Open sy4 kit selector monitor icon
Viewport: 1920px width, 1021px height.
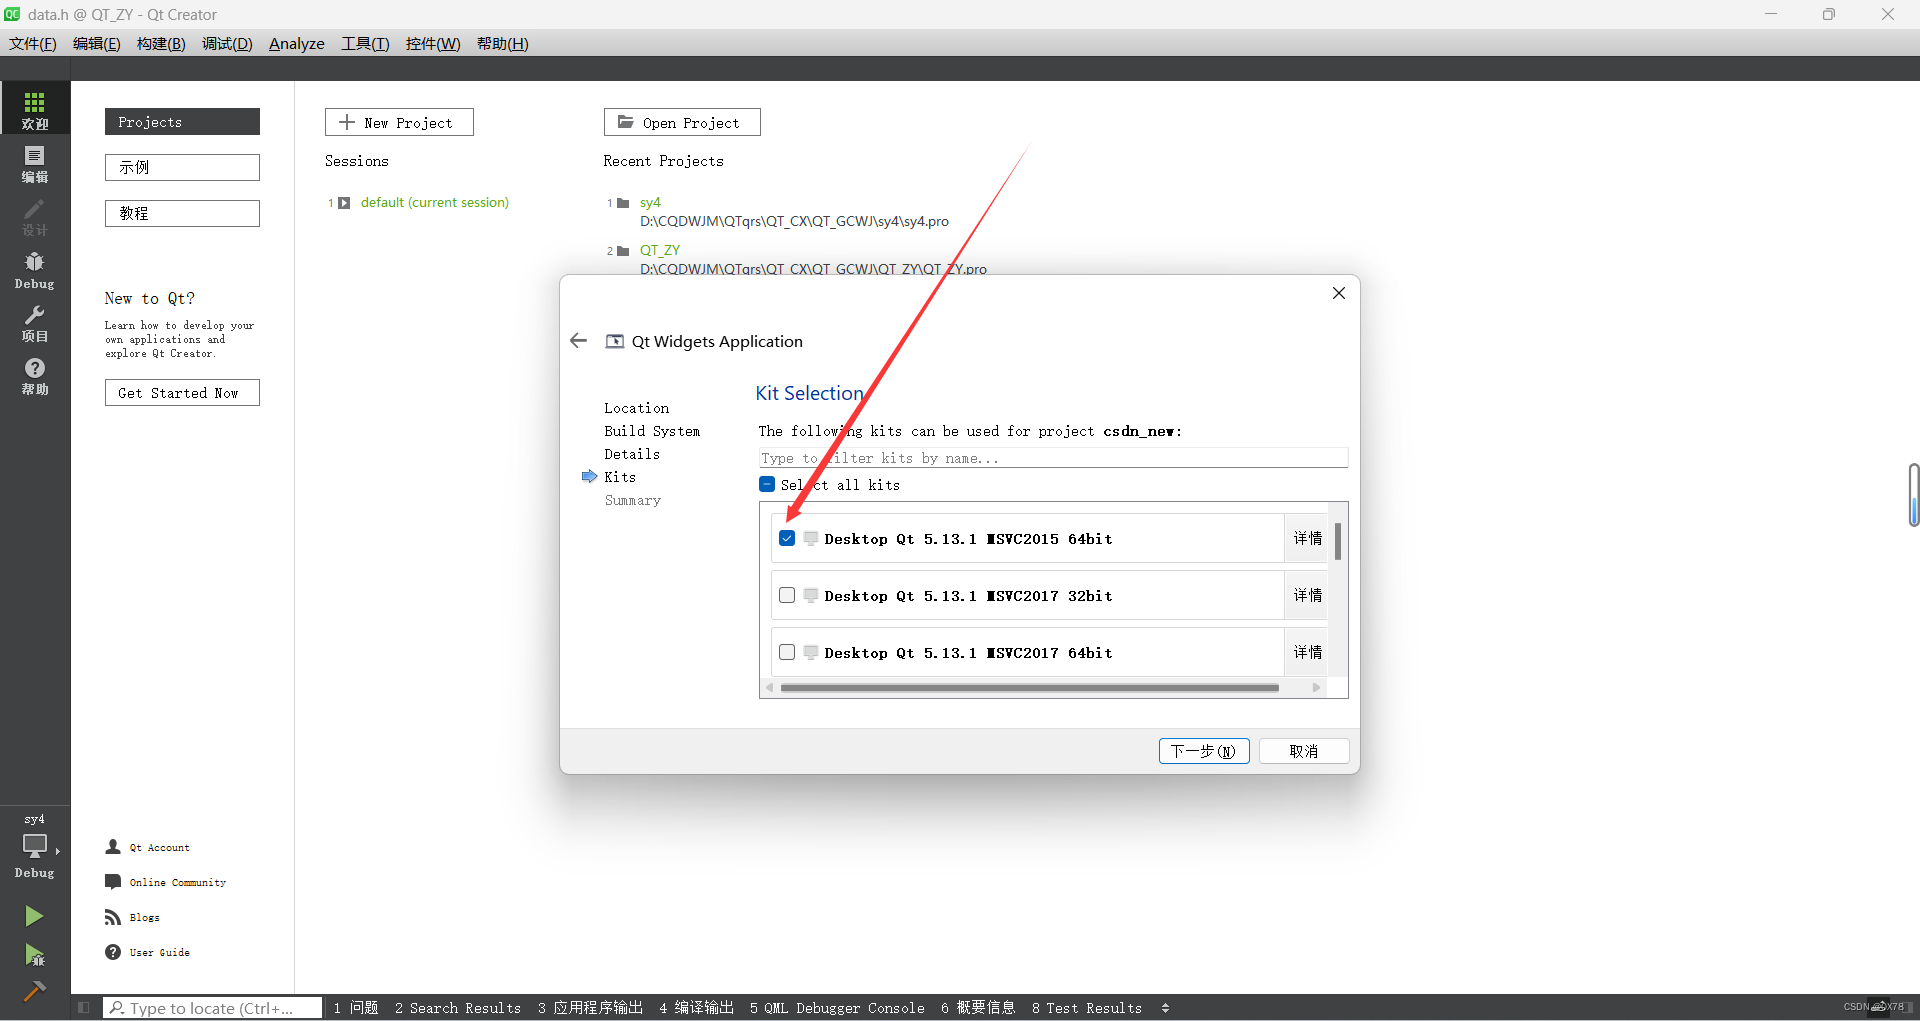point(35,845)
